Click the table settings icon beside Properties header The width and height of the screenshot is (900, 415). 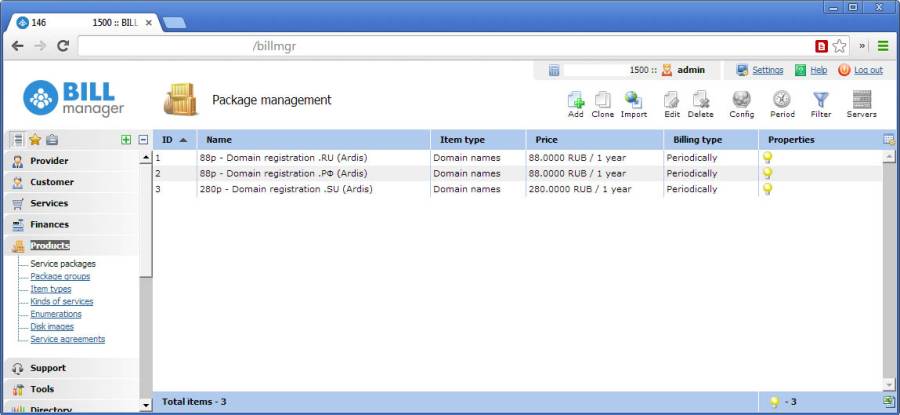pyautogui.click(x=889, y=139)
